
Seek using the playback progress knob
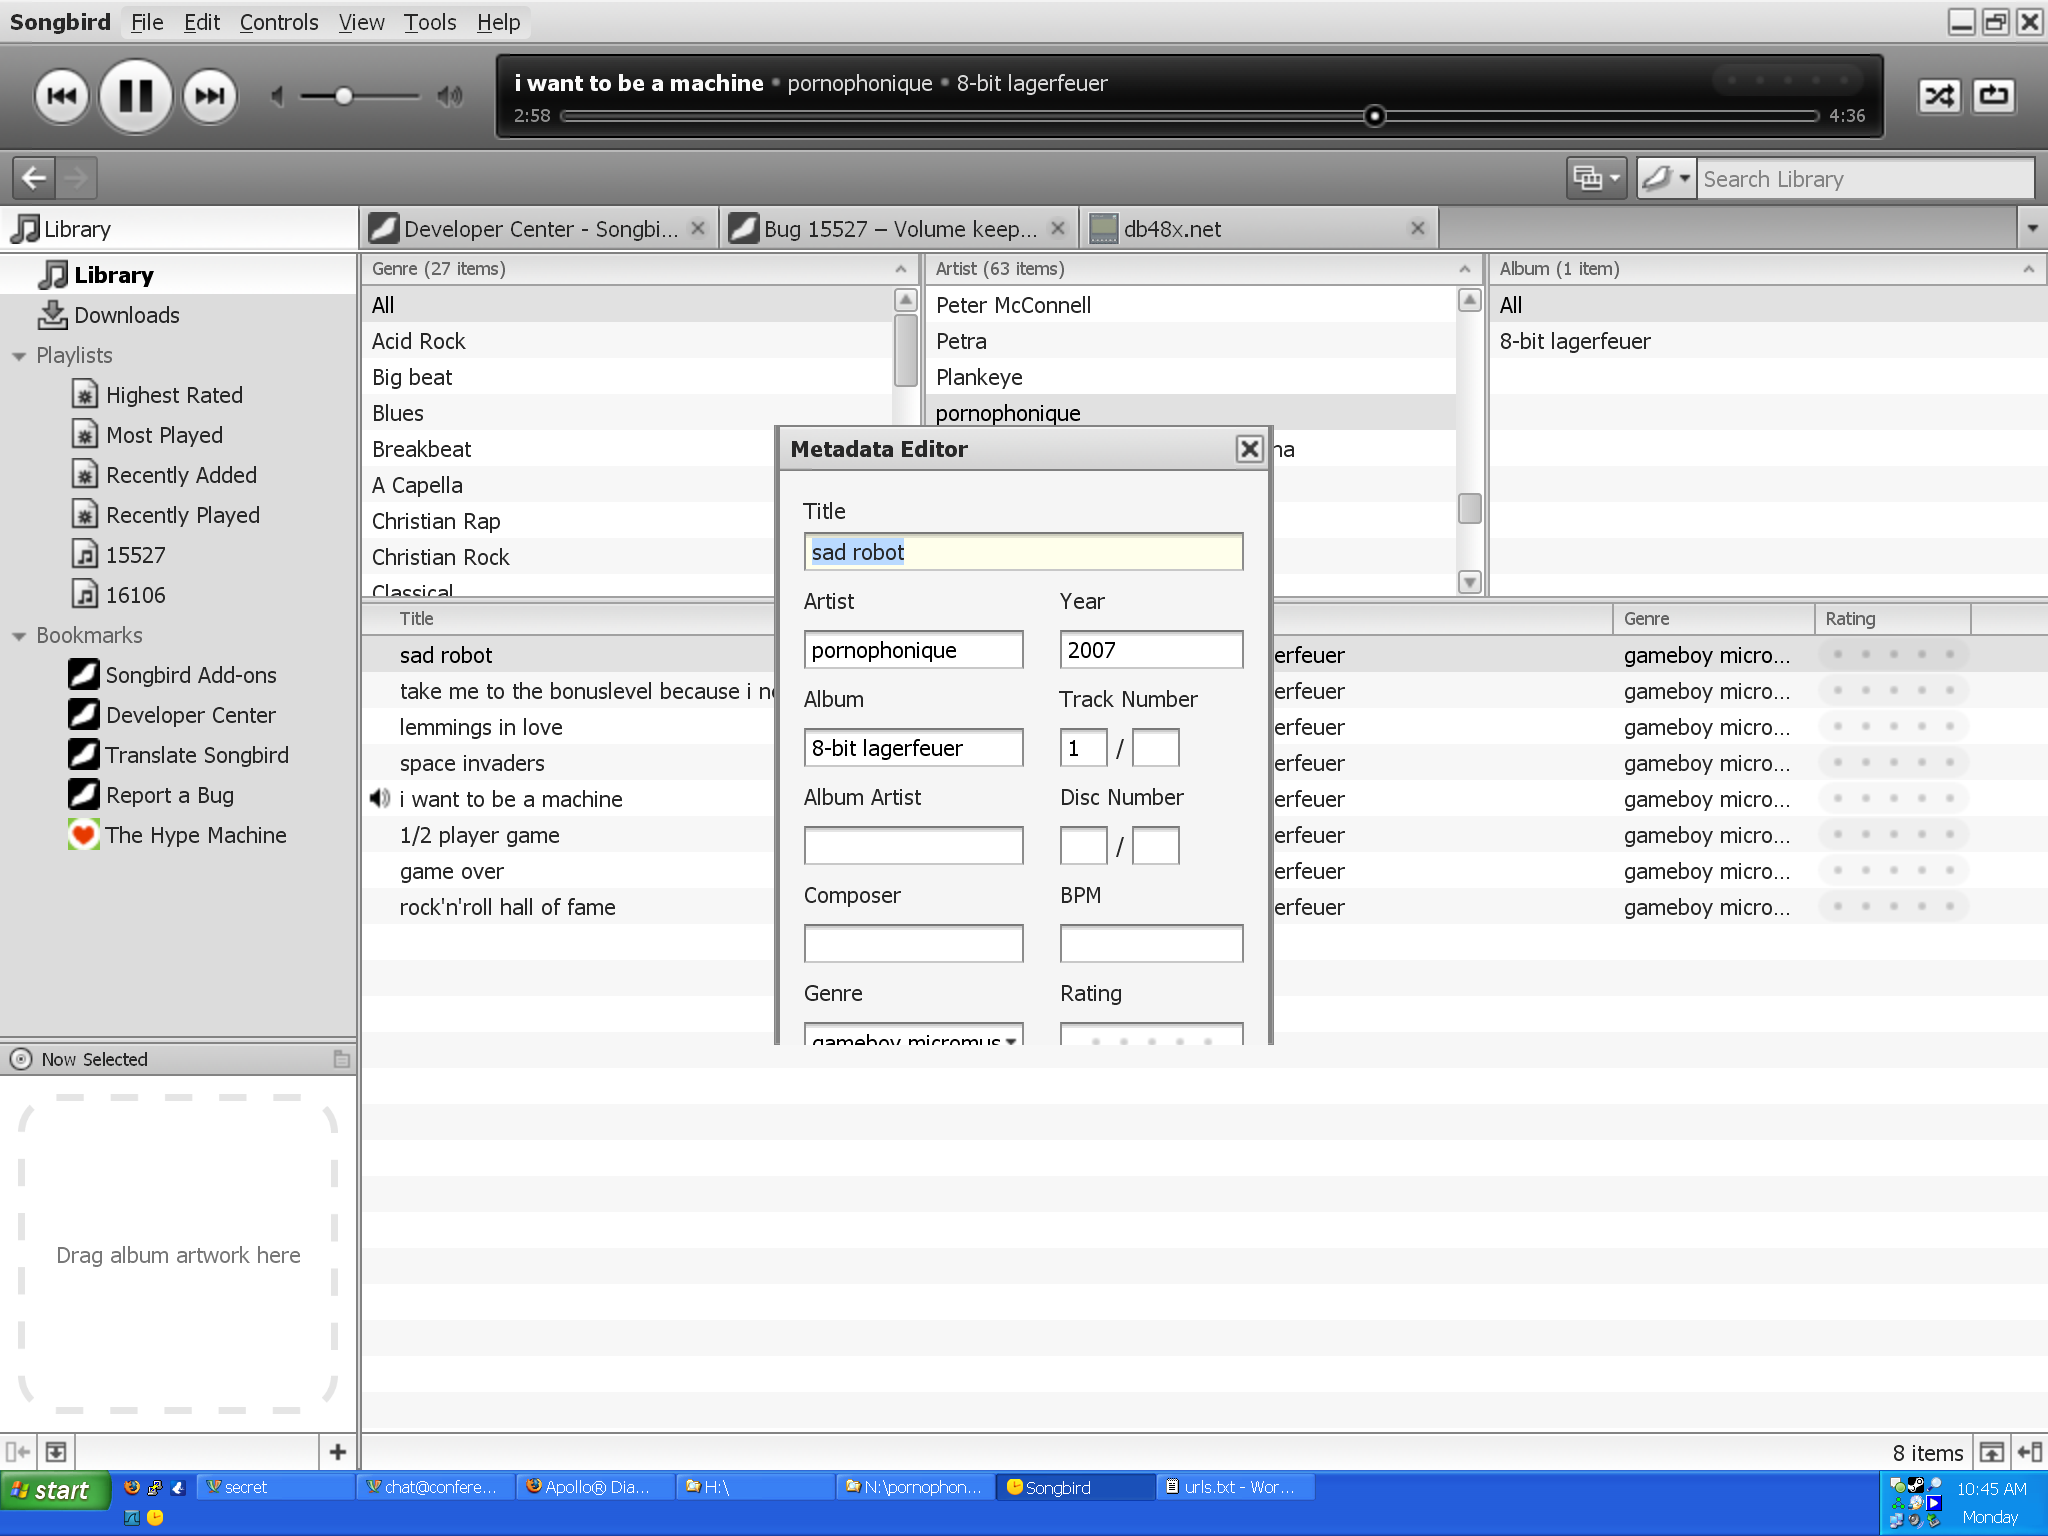[1375, 116]
